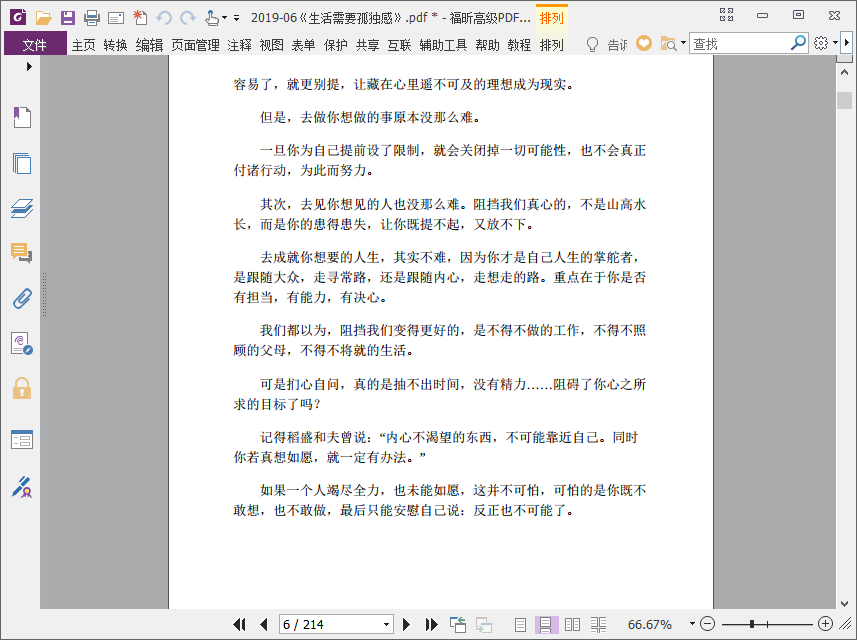Expand the navigation panel arrow
Viewport: 857px width, 640px height.
[x=30, y=67]
